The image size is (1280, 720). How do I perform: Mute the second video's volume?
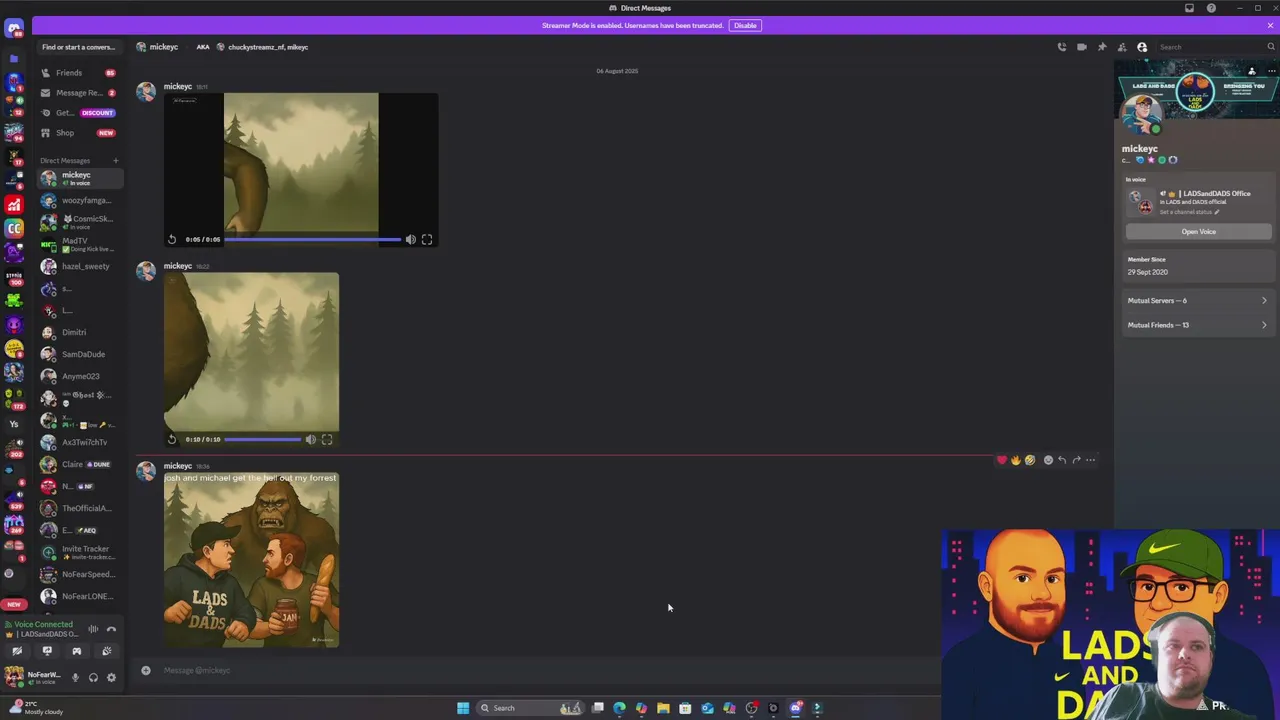pos(310,439)
